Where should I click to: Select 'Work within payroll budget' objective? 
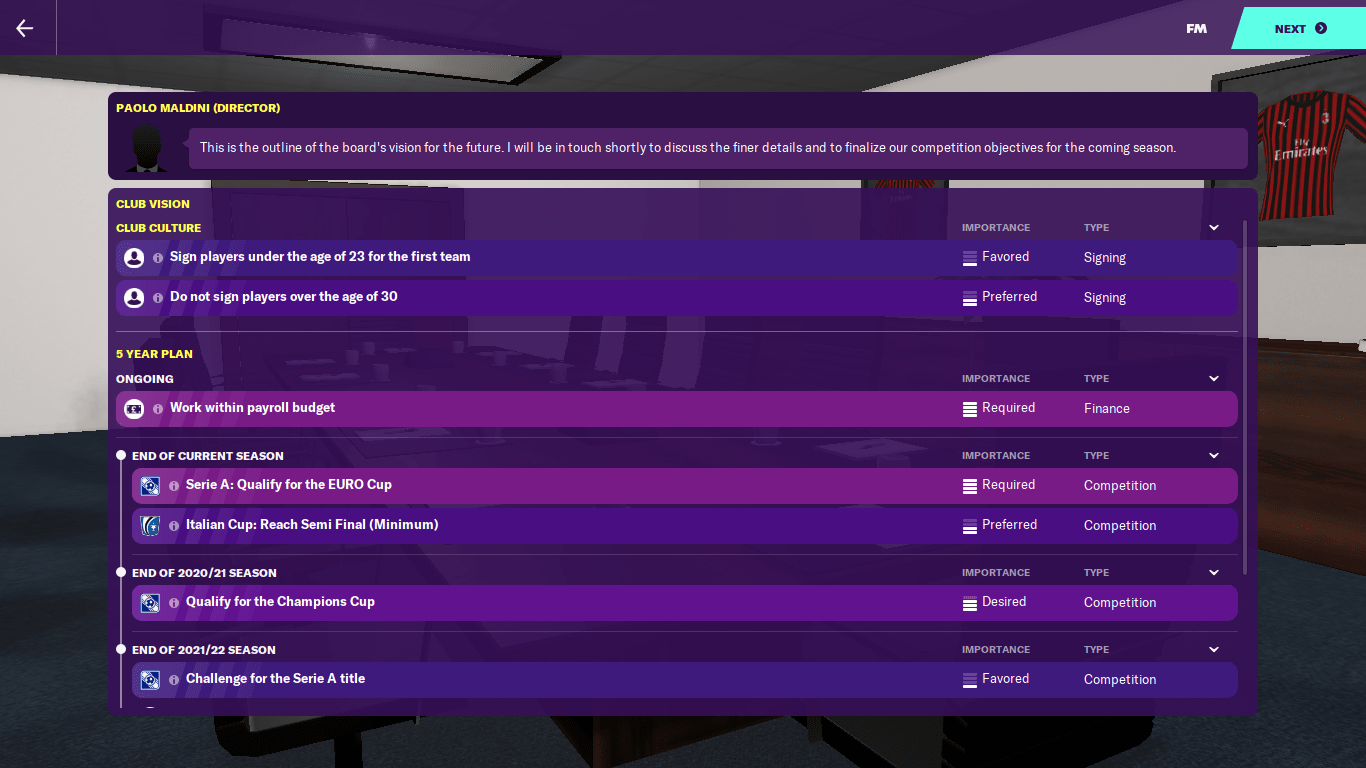(x=677, y=408)
